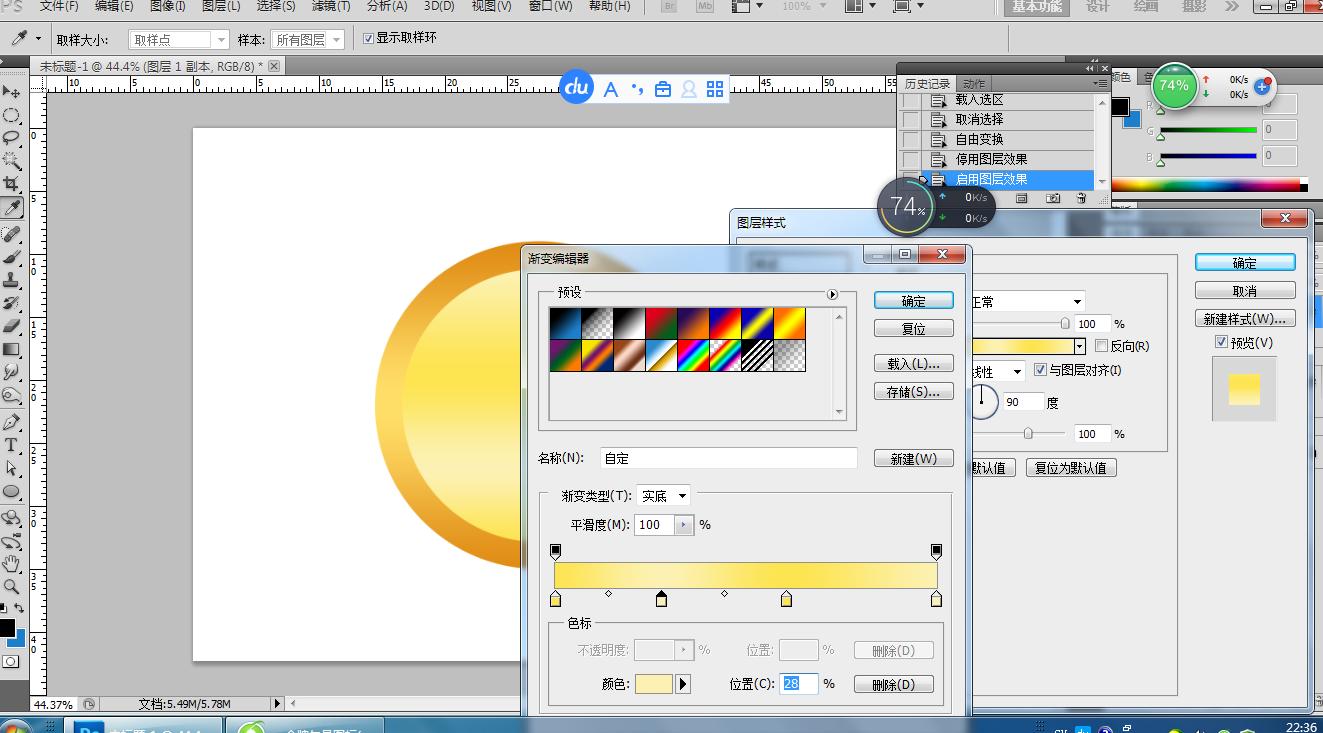The height and width of the screenshot is (733, 1323).
Task: Select the Move tool
Action: click(12, 90)
